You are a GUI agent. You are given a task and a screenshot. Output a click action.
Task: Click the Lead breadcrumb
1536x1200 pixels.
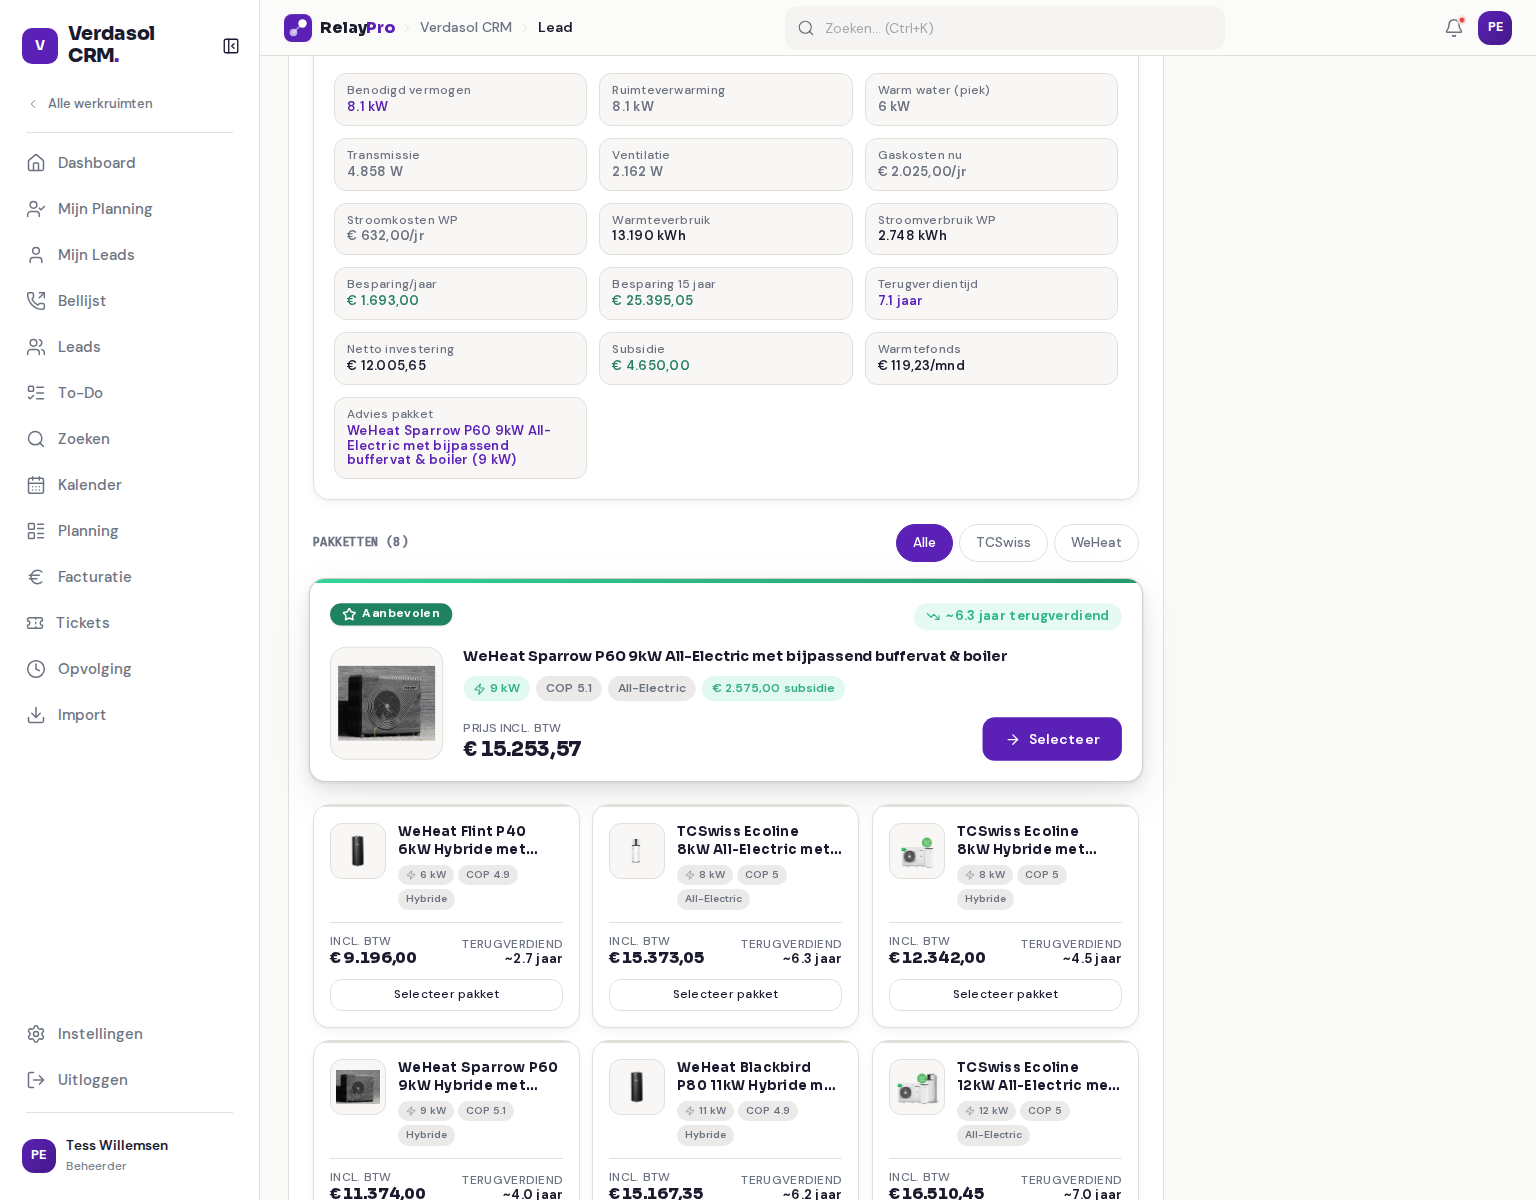pyautogui.click(x=555, y=28)
